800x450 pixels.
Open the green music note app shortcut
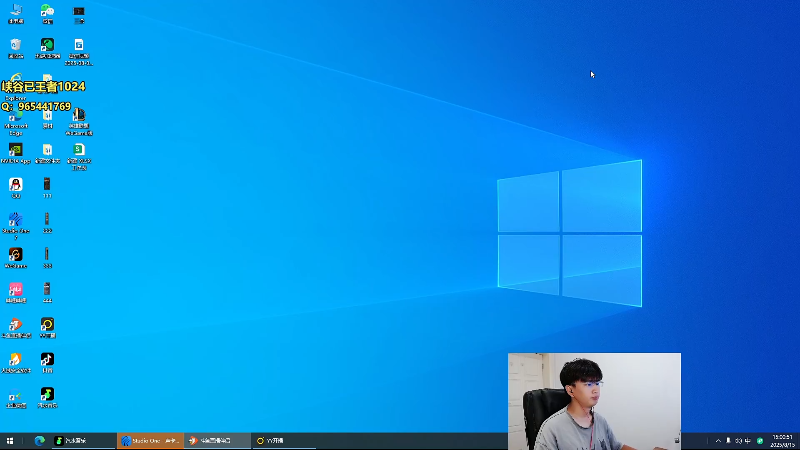[47, 397]
